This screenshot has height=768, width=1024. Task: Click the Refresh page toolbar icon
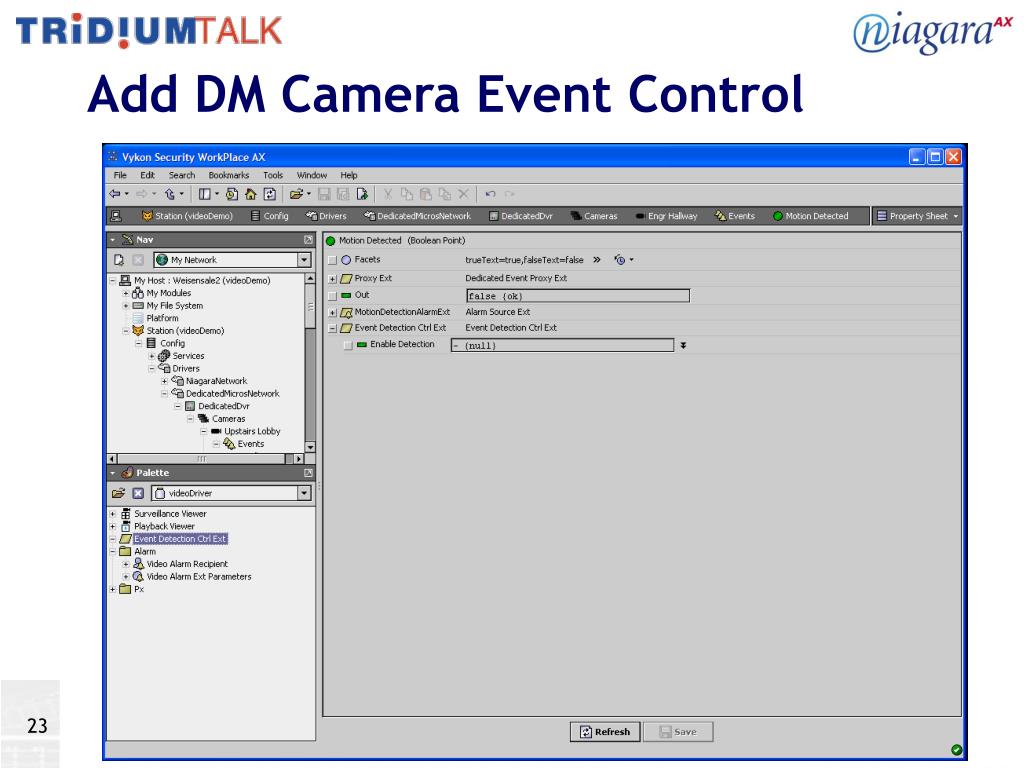pyautogui.click(x=270, y=194)
